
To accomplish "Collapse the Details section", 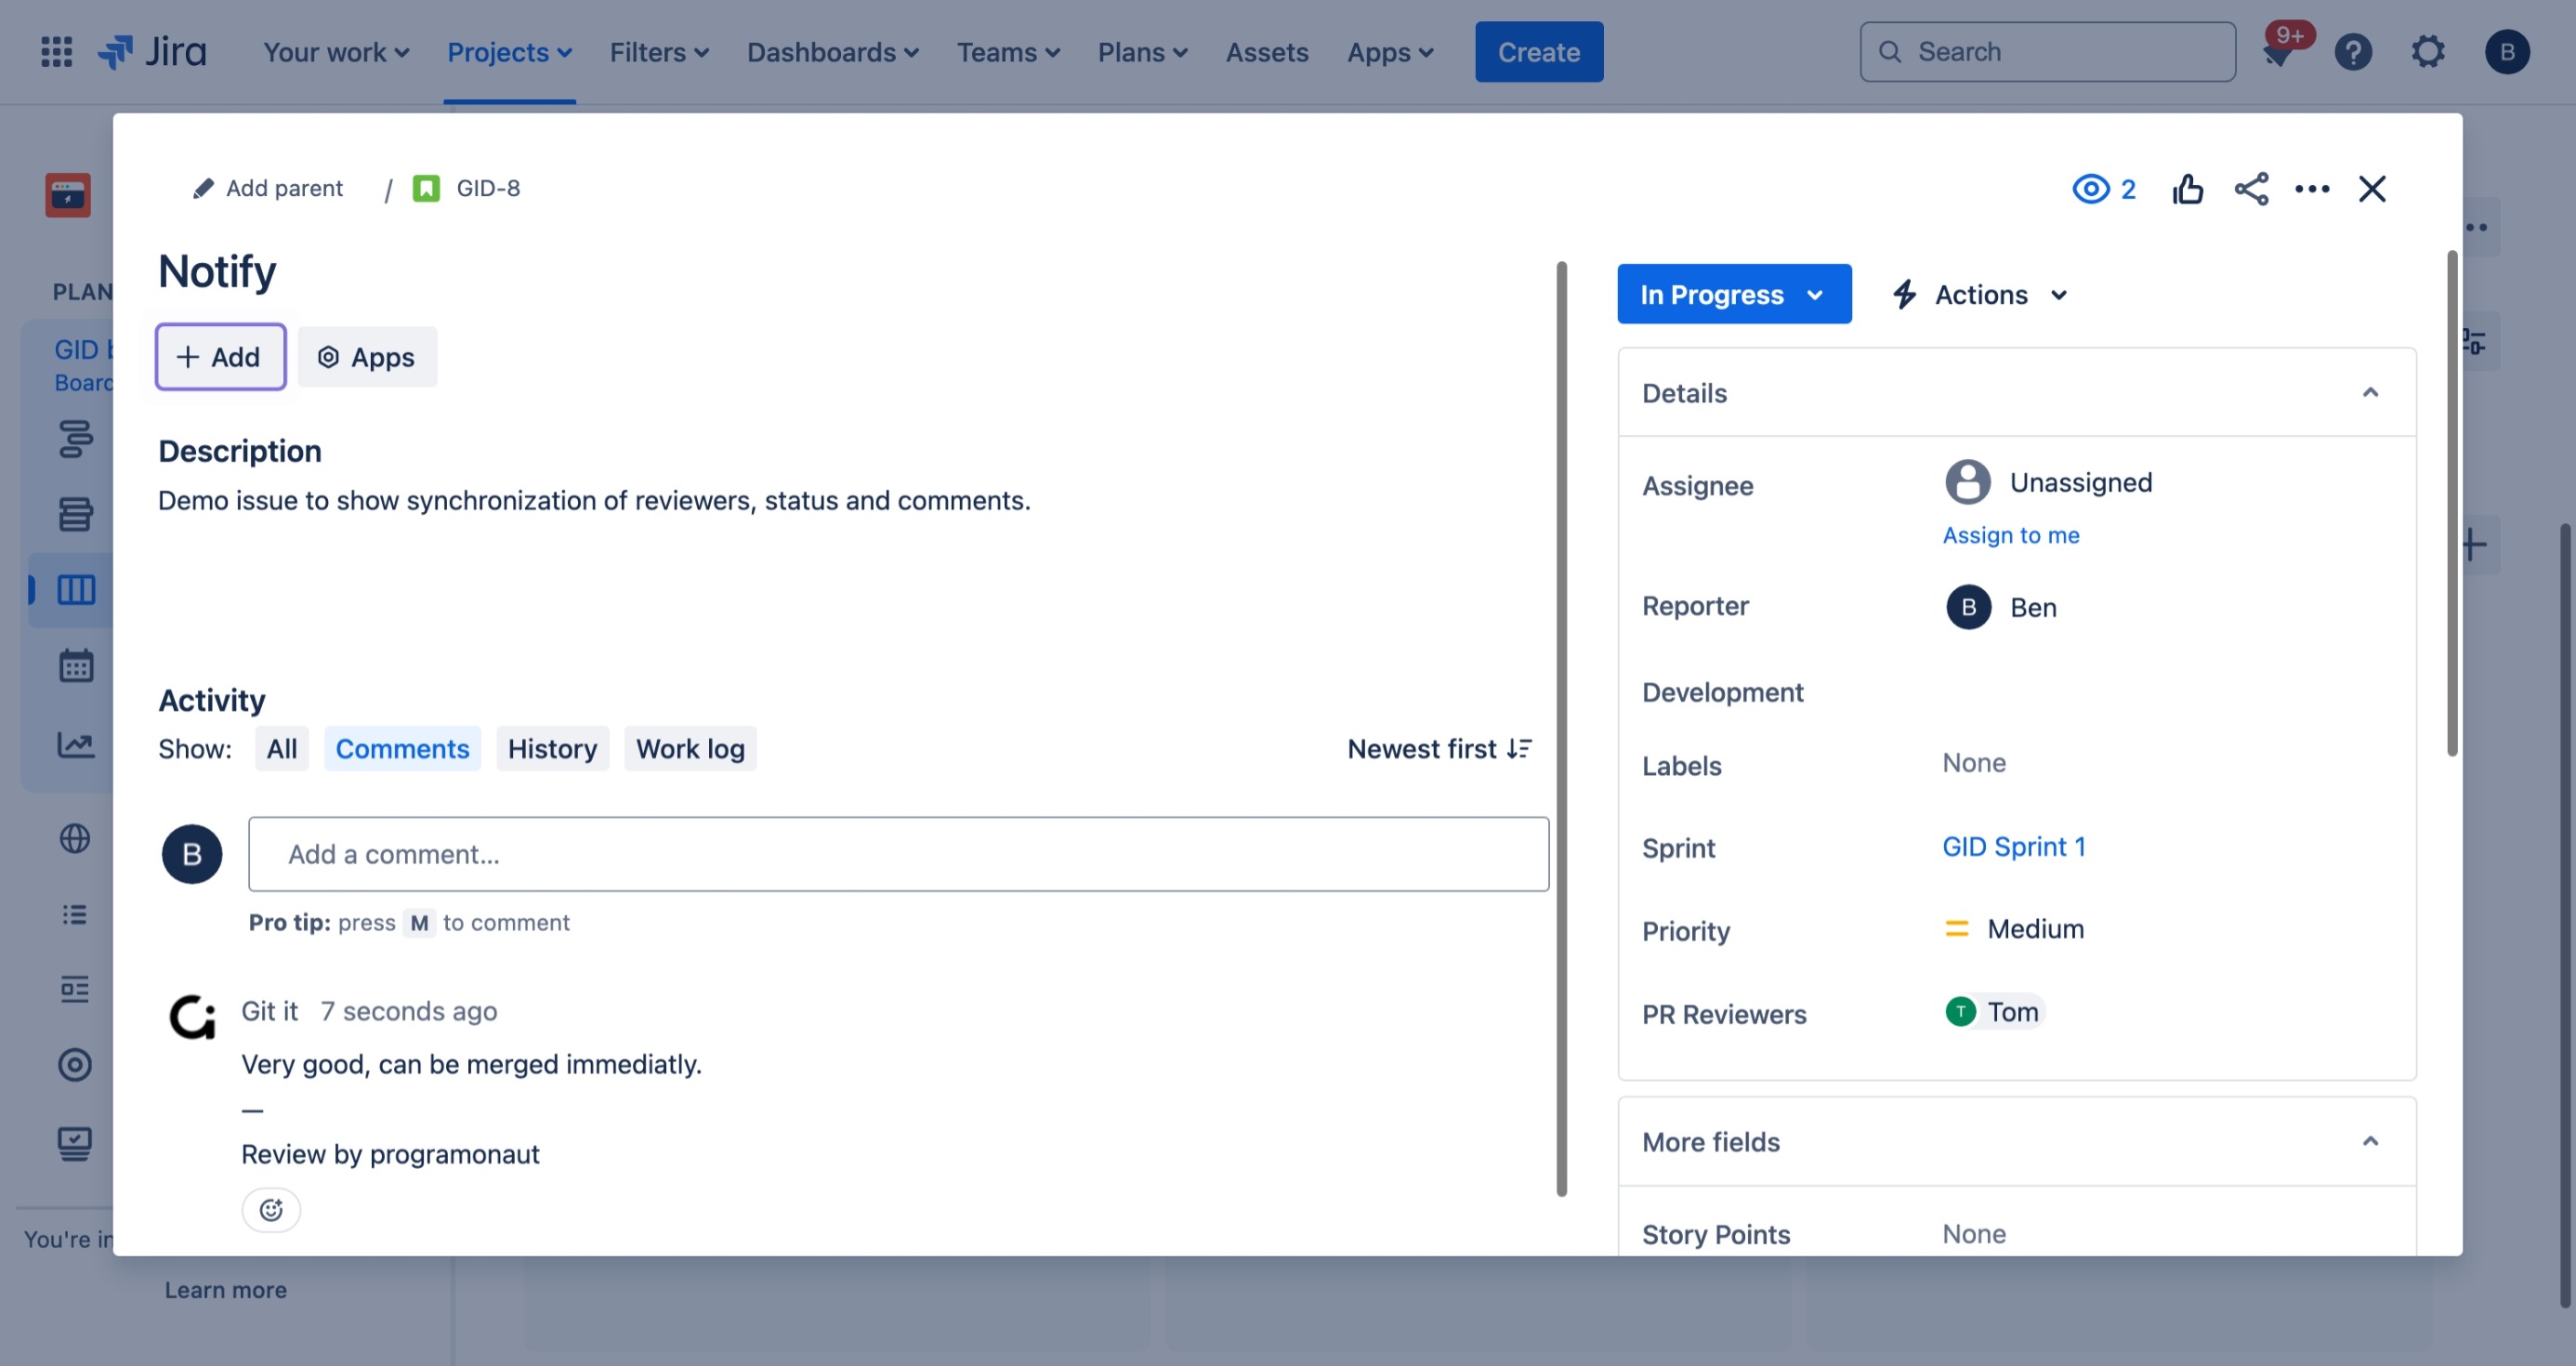I will [2369, 393].
